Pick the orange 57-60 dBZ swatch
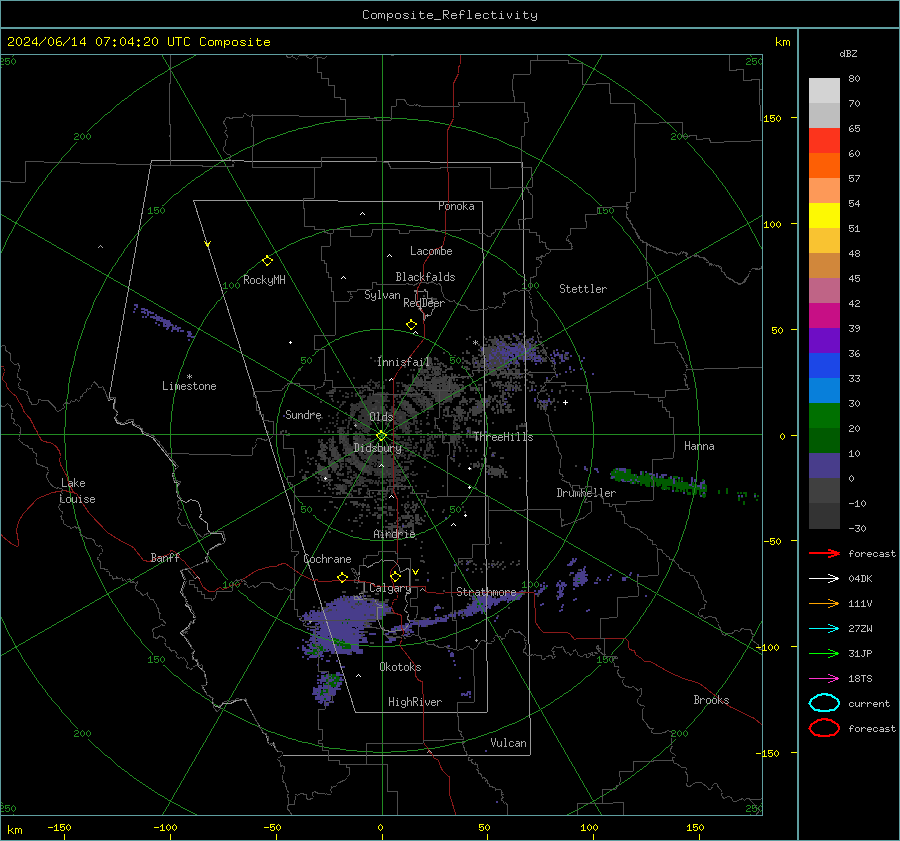900x841 pixels. pos(824,166)
